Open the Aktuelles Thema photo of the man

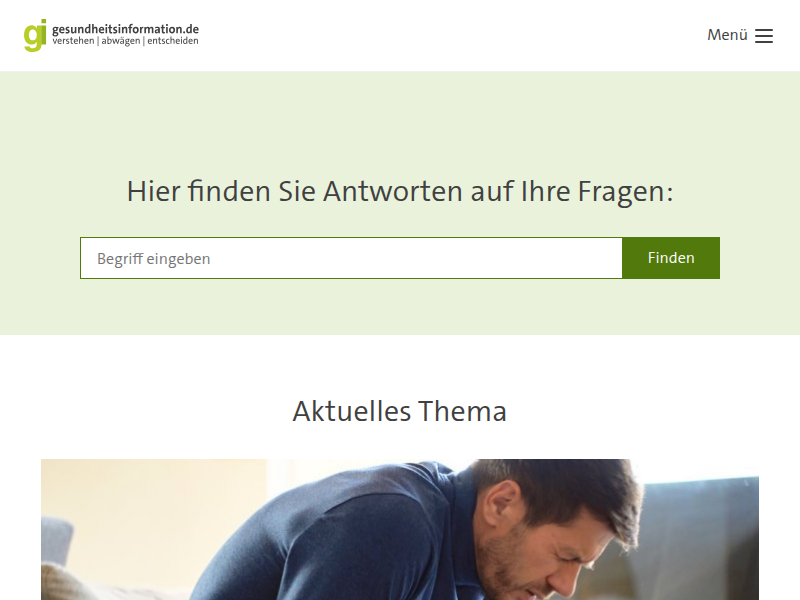click(x=400, y=530)
